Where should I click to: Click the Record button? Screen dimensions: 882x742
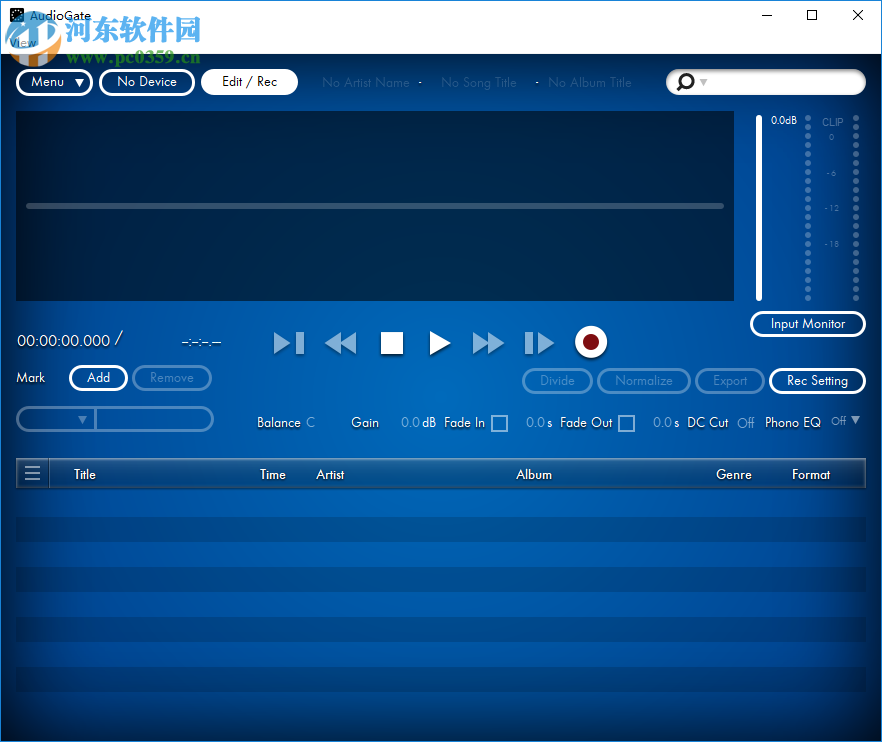click(590, 342)
